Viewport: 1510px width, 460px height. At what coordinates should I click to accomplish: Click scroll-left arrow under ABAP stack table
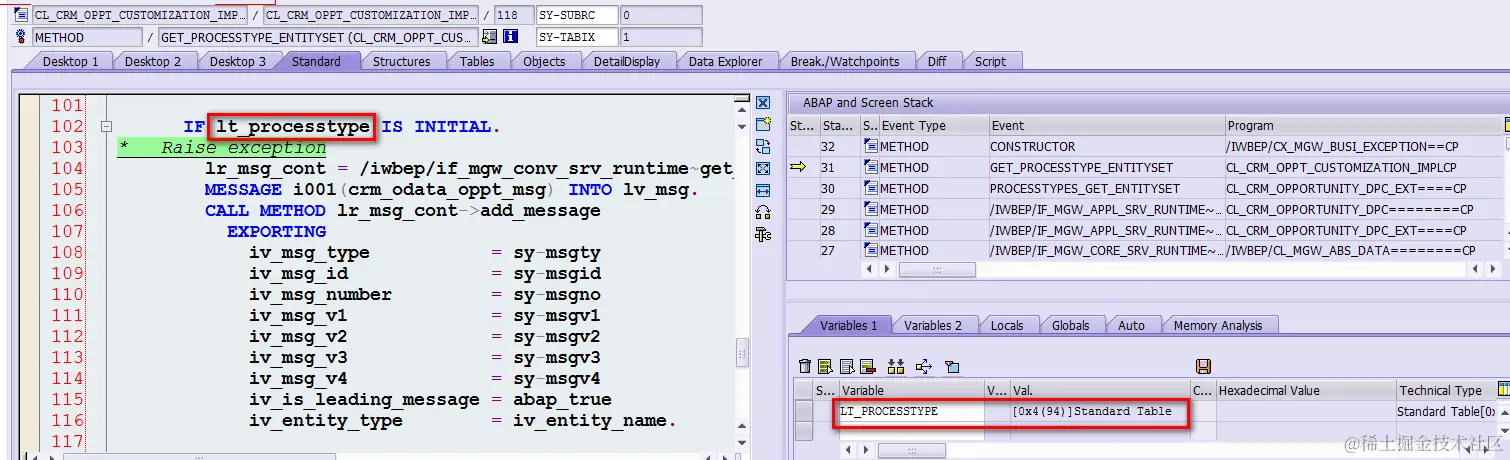pos(868,269)
